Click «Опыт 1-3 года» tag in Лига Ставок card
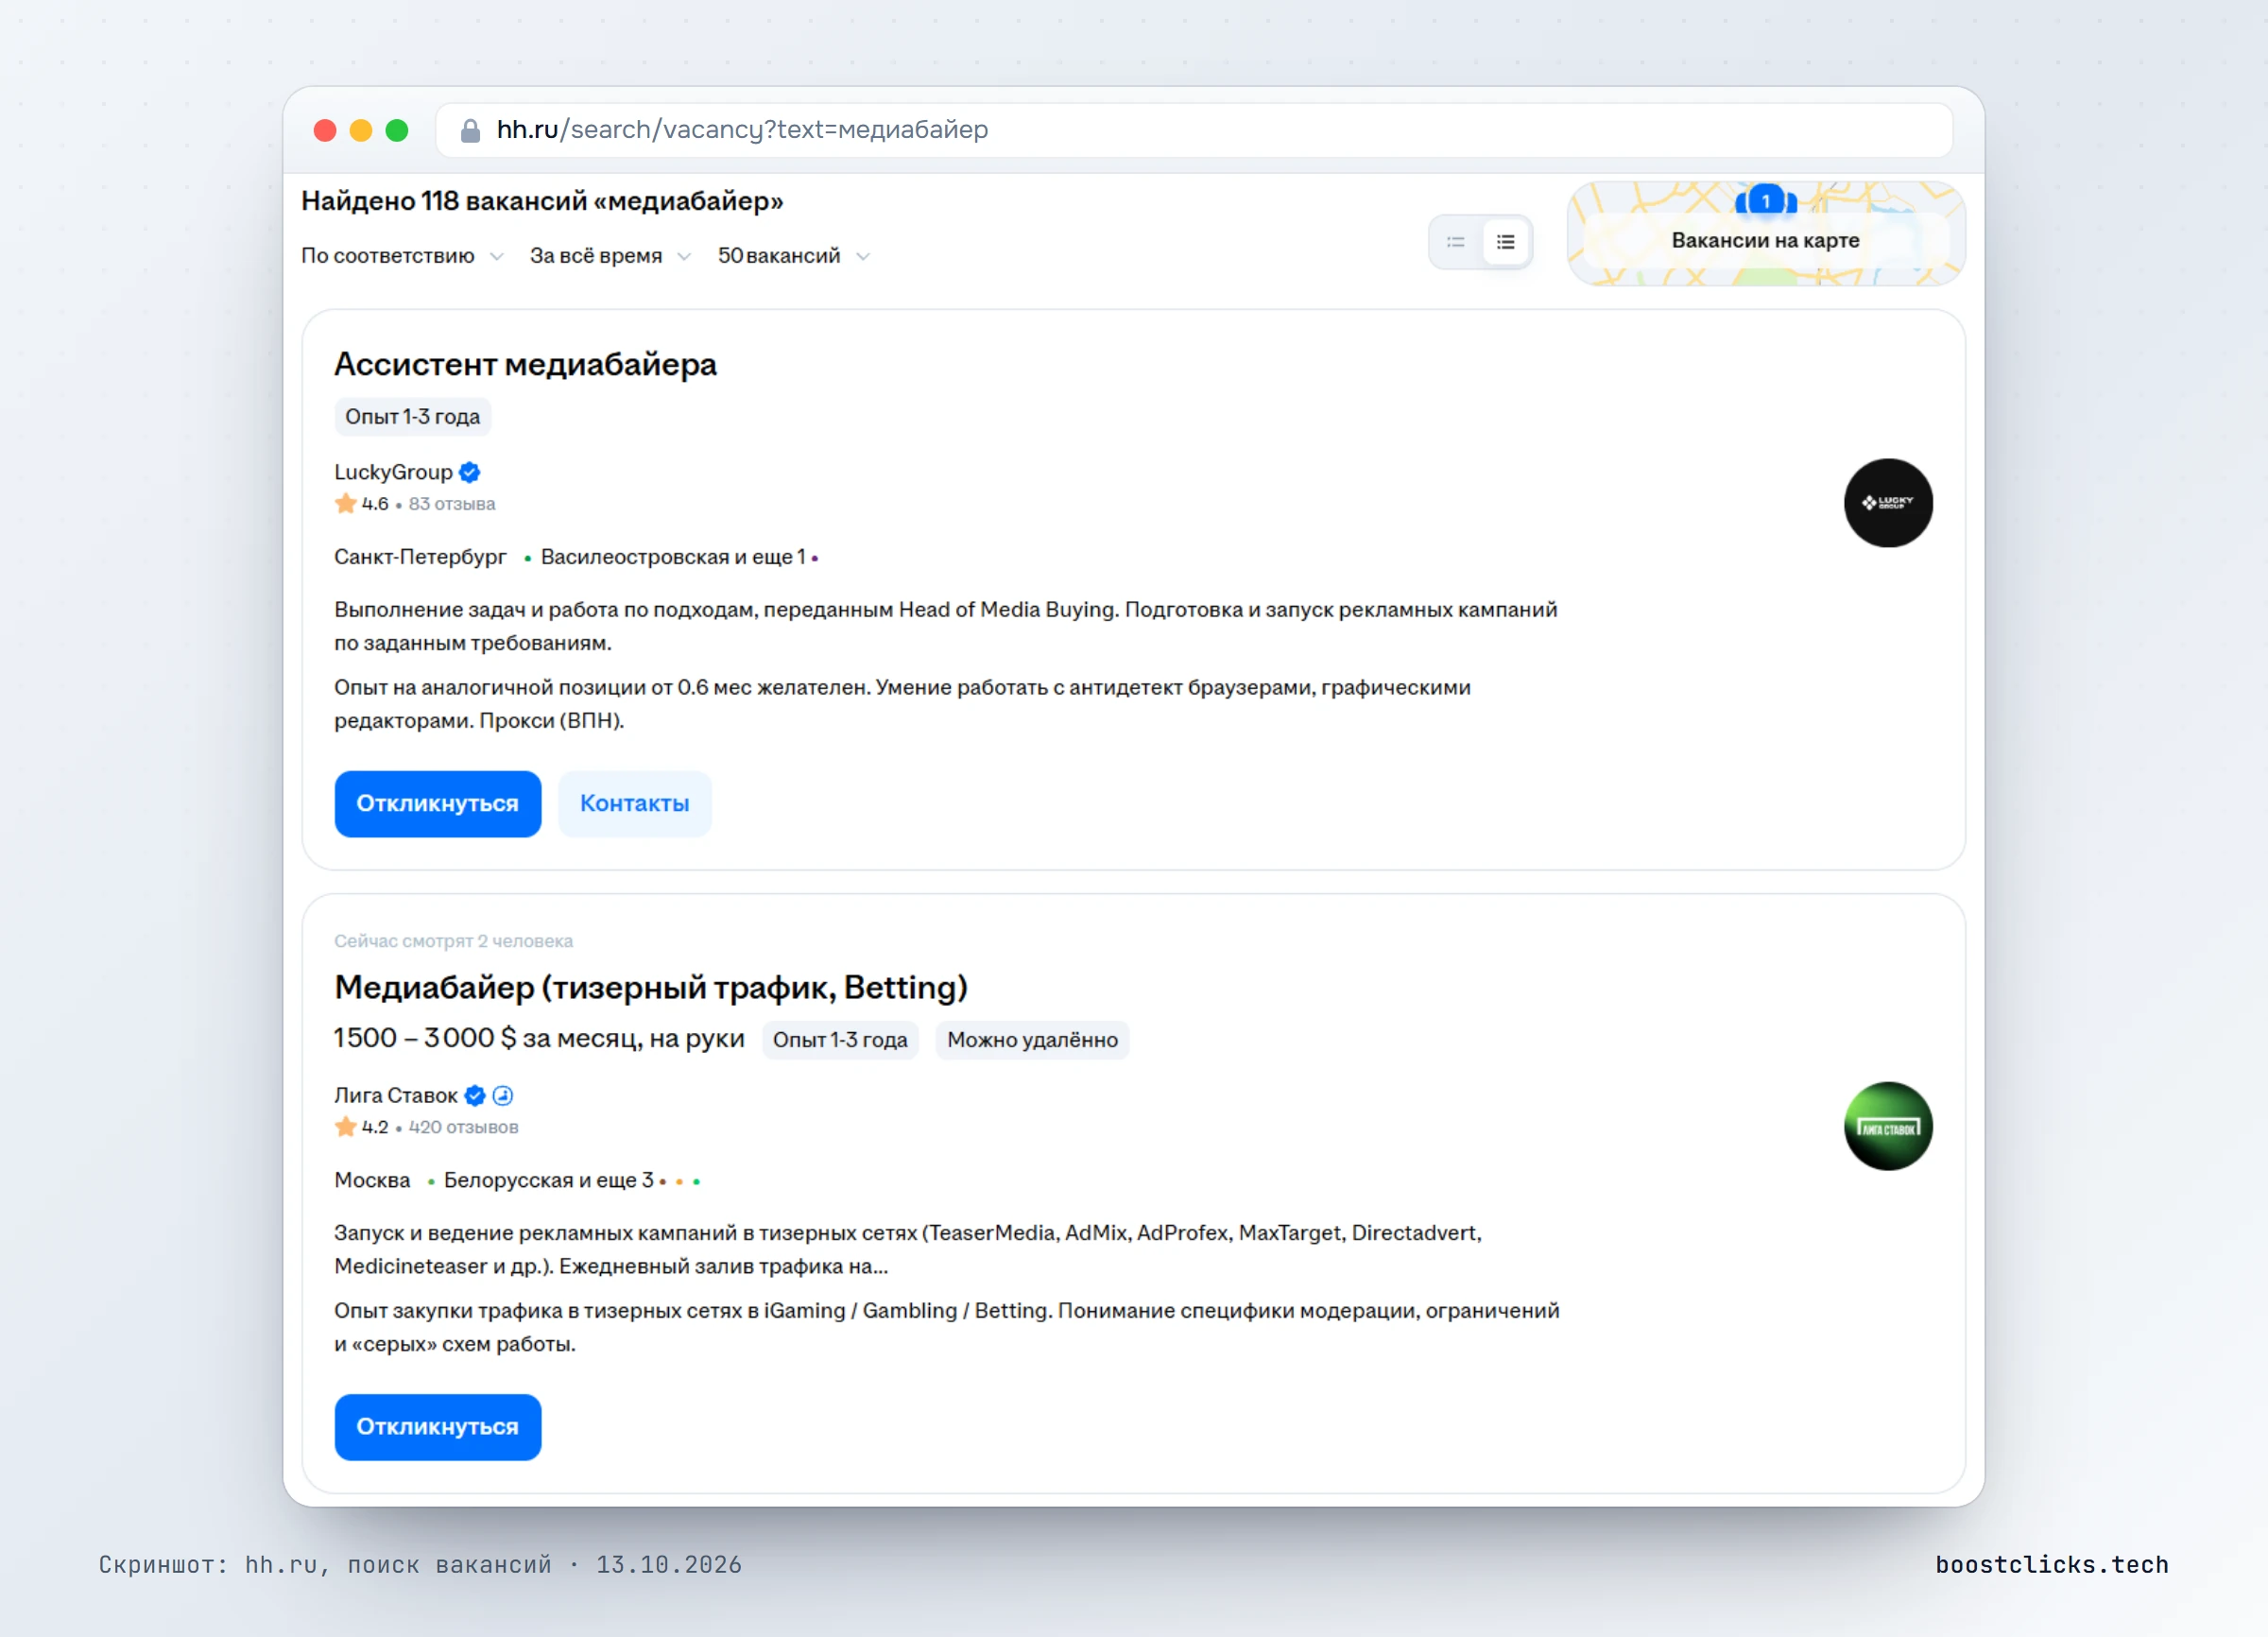Viewport: 2268px width, 1637px height. click(840, 1040)
